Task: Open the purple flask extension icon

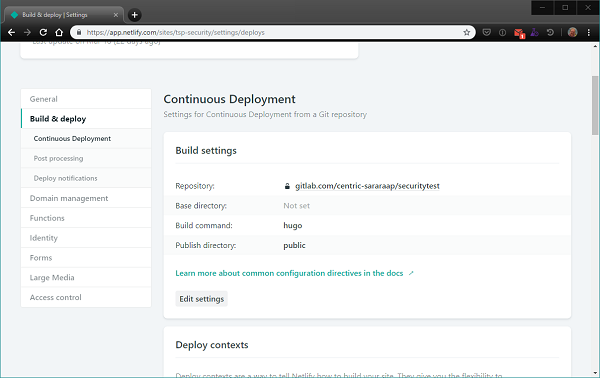Action: coord(535,33)
